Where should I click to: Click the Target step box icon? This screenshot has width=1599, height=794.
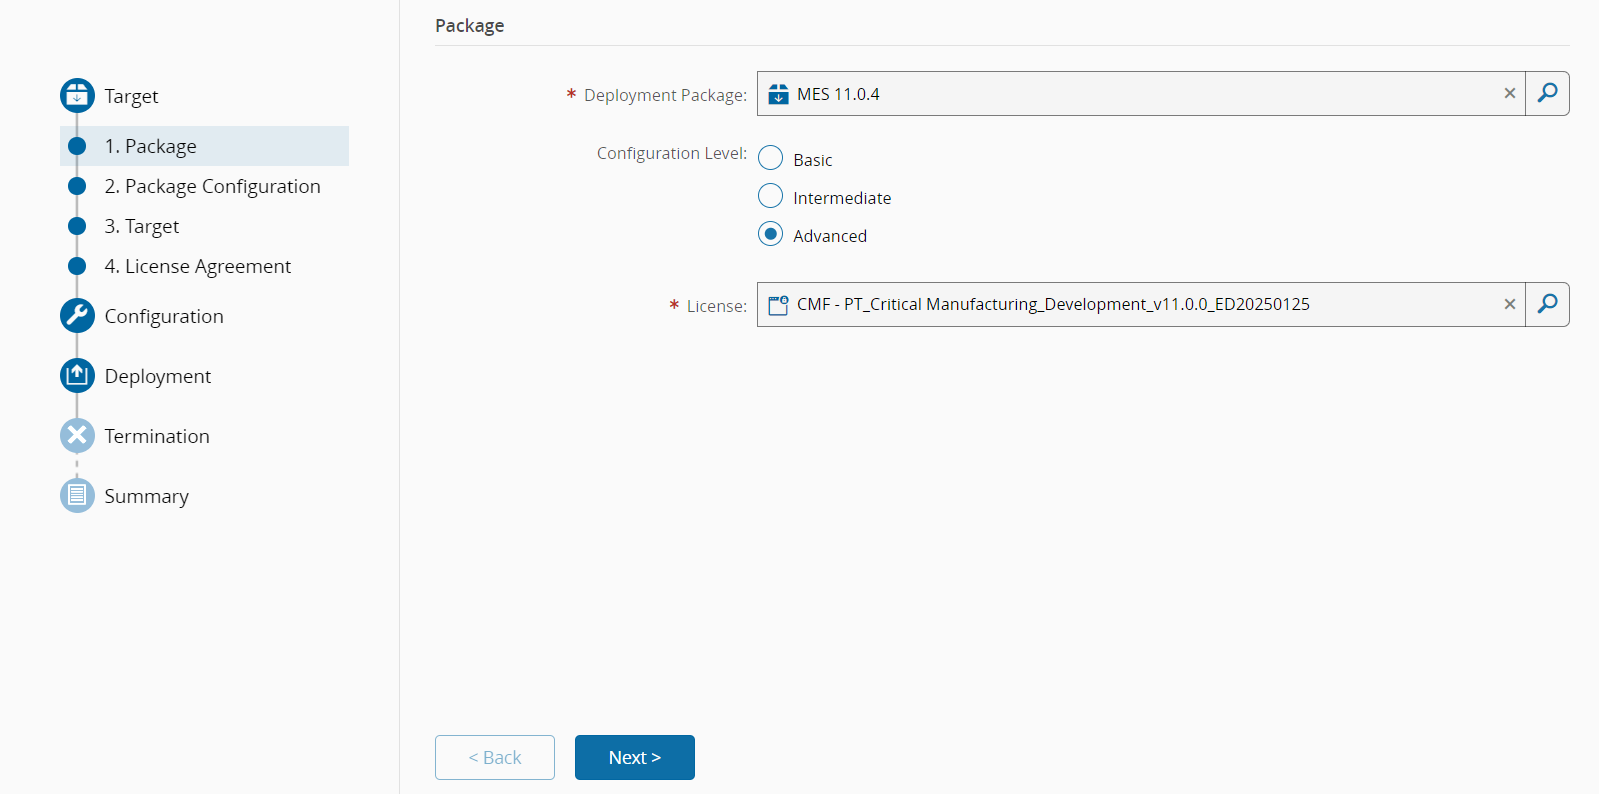click(x=77, y=96)
